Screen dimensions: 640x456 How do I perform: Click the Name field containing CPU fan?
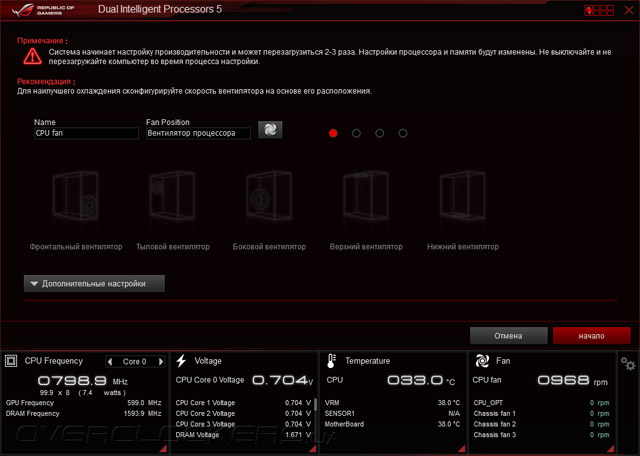tap(86, 133)
